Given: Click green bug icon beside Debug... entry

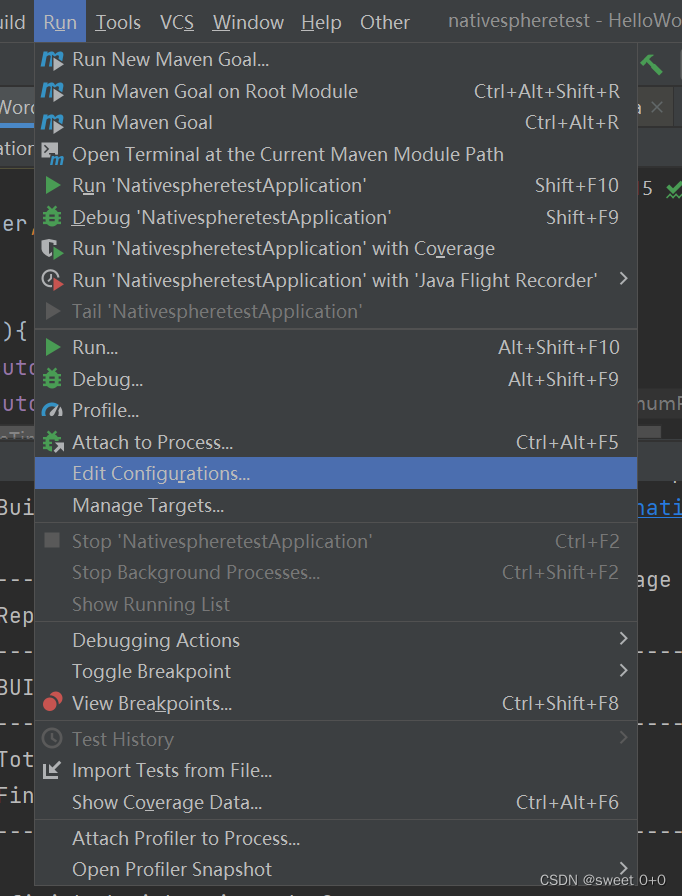Looking at the screenshot, I should click(52, 379).
